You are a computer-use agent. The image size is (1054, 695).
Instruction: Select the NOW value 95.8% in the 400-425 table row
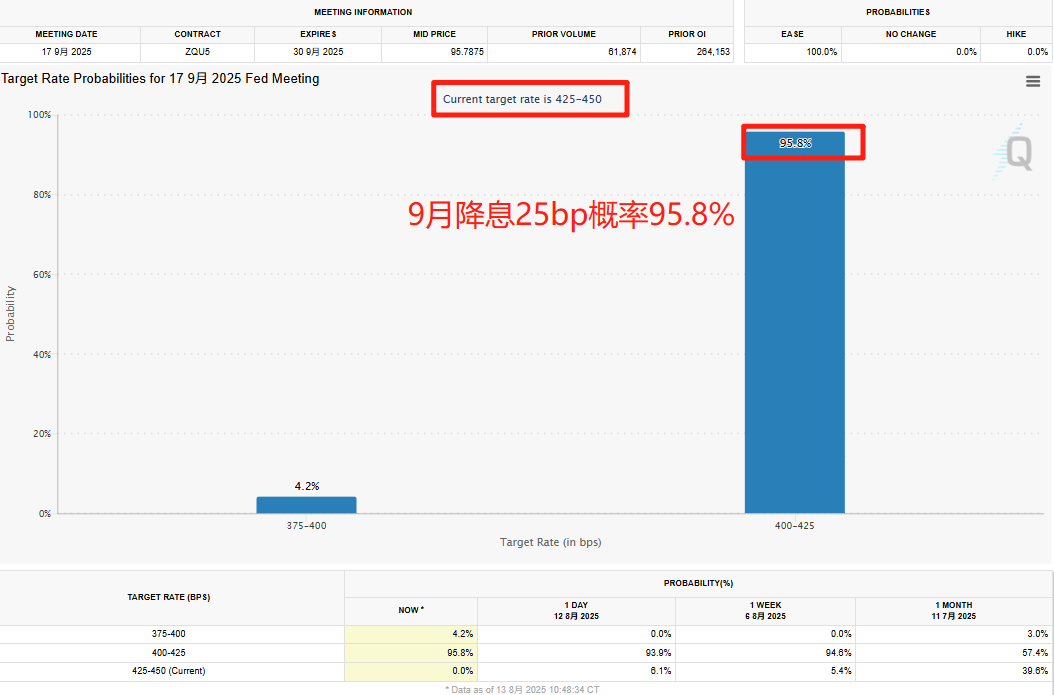[x=460, y=653]
